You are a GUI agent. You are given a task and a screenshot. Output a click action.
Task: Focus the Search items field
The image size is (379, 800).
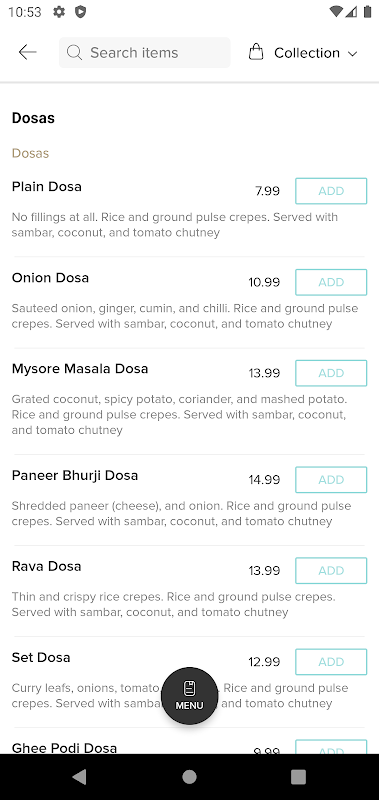tap(144, 53)
